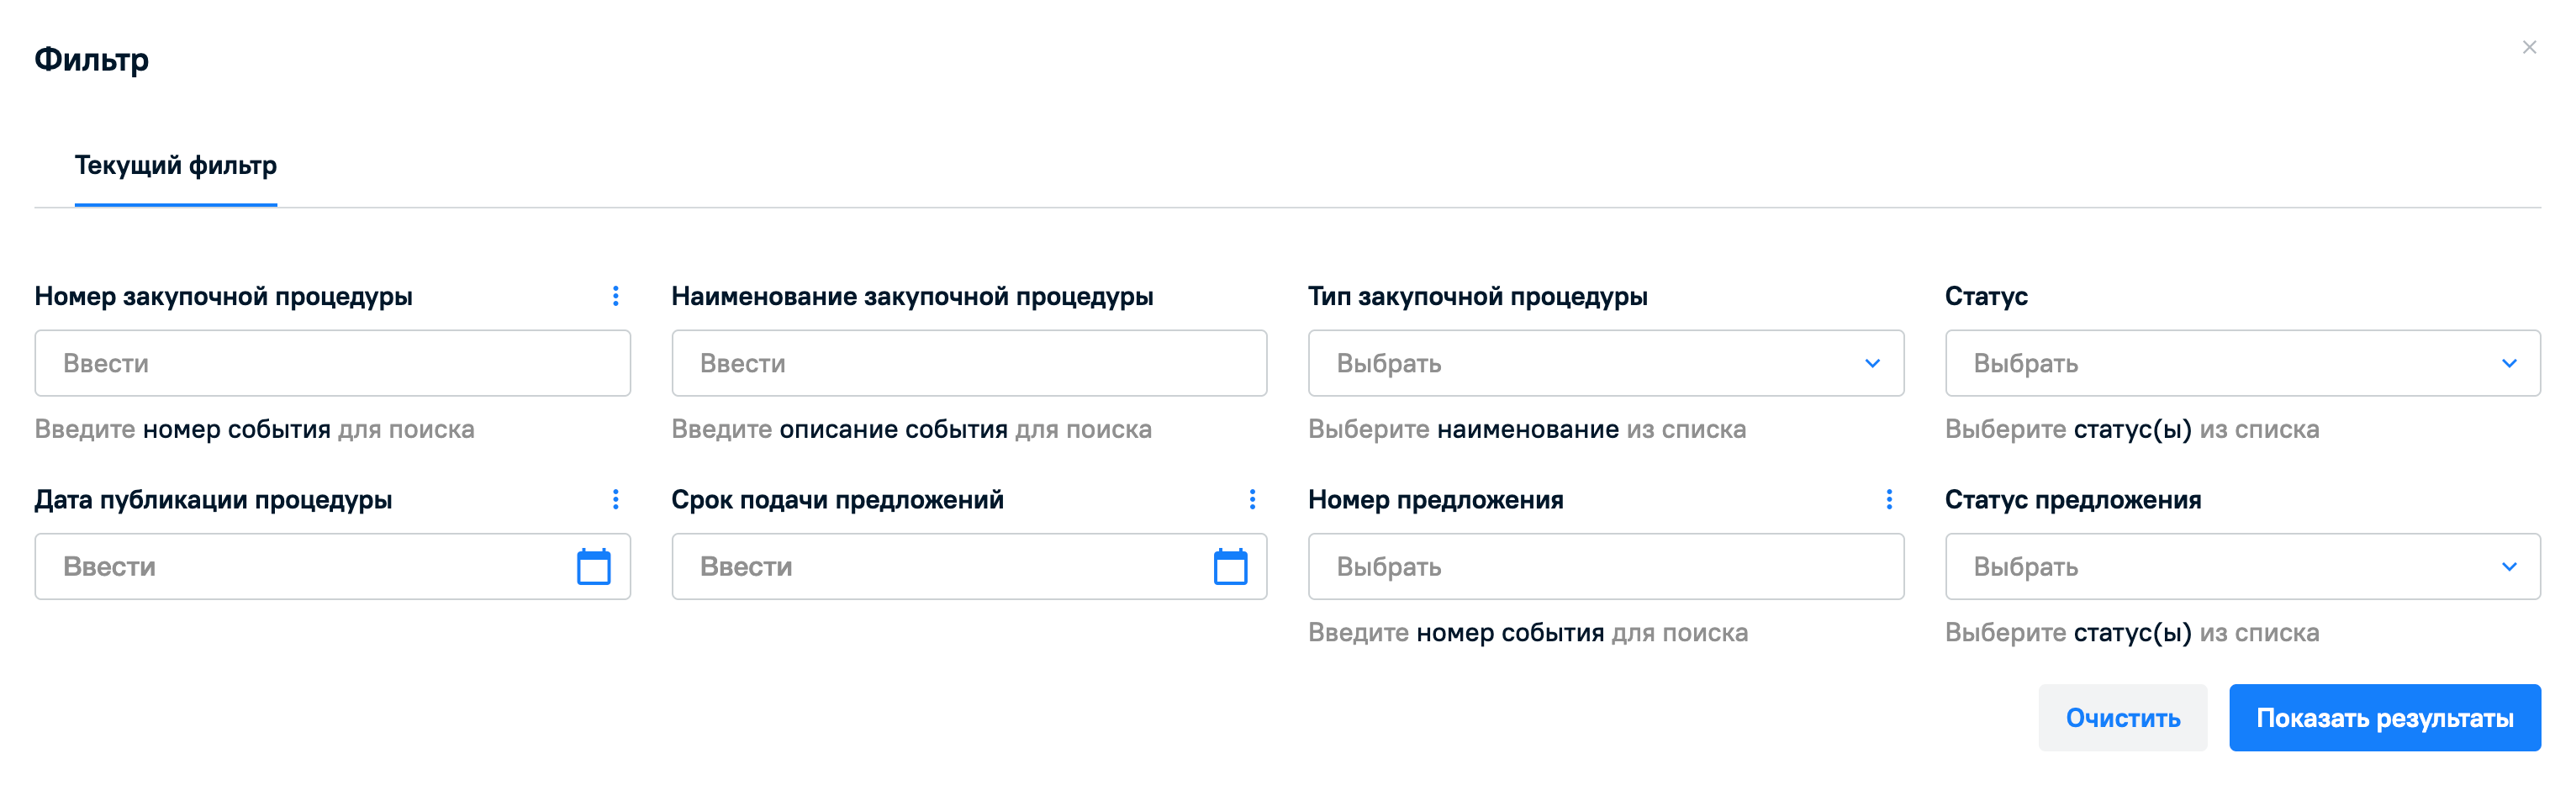
Task: Open three-dot options for Дата публикации процедуры
Action: tap(615, 499)
